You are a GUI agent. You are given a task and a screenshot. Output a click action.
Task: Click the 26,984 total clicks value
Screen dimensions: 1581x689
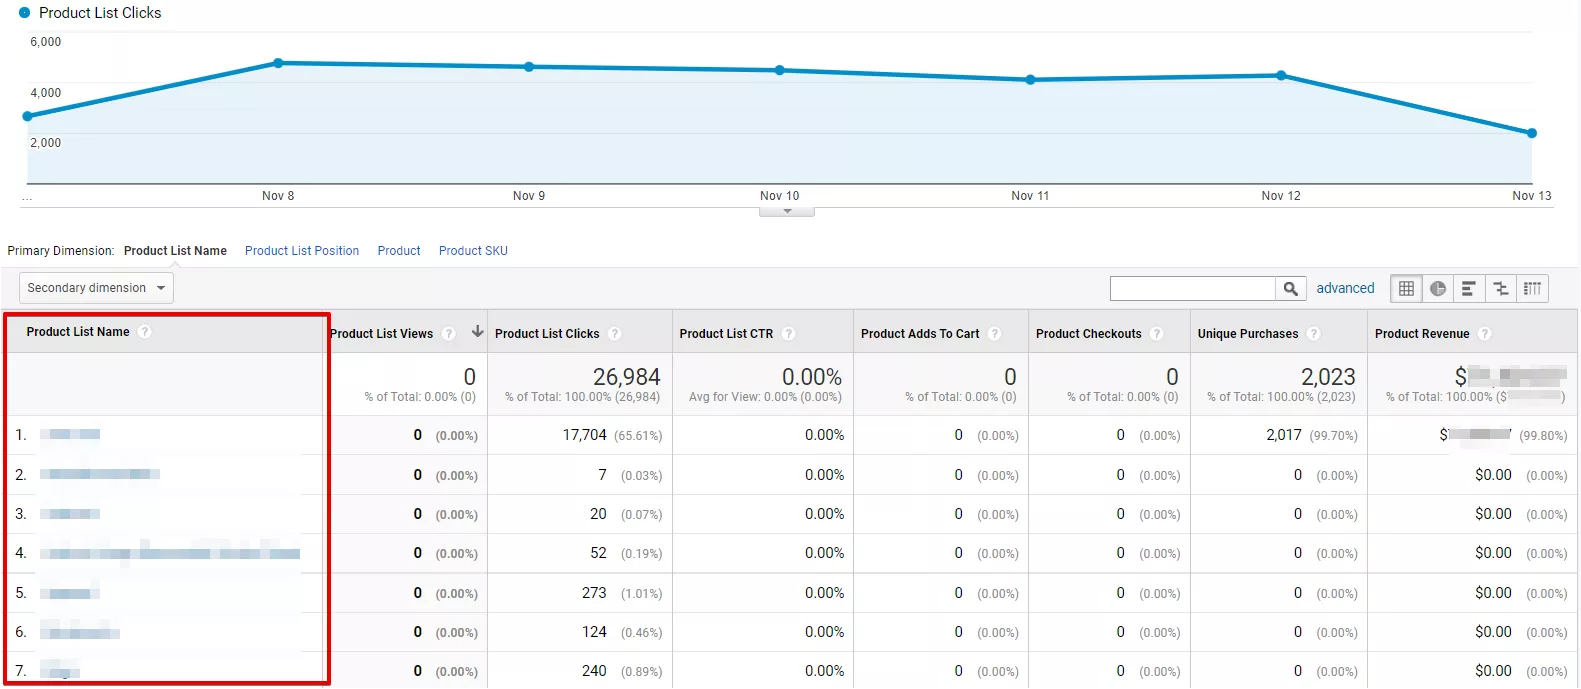627,377
